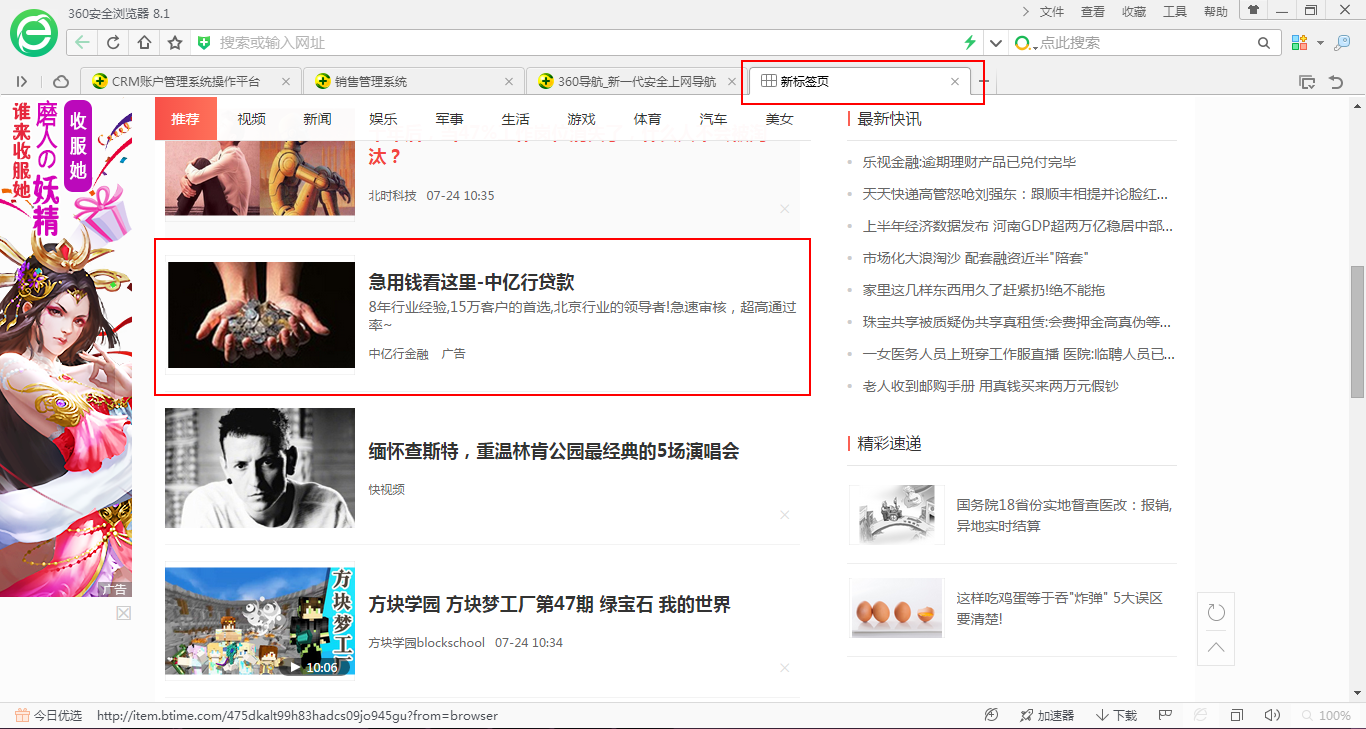Toggle the lightning speed mode in address bar
The width and height of the screenshot is (1366, 729).
(x=969, y=43)
